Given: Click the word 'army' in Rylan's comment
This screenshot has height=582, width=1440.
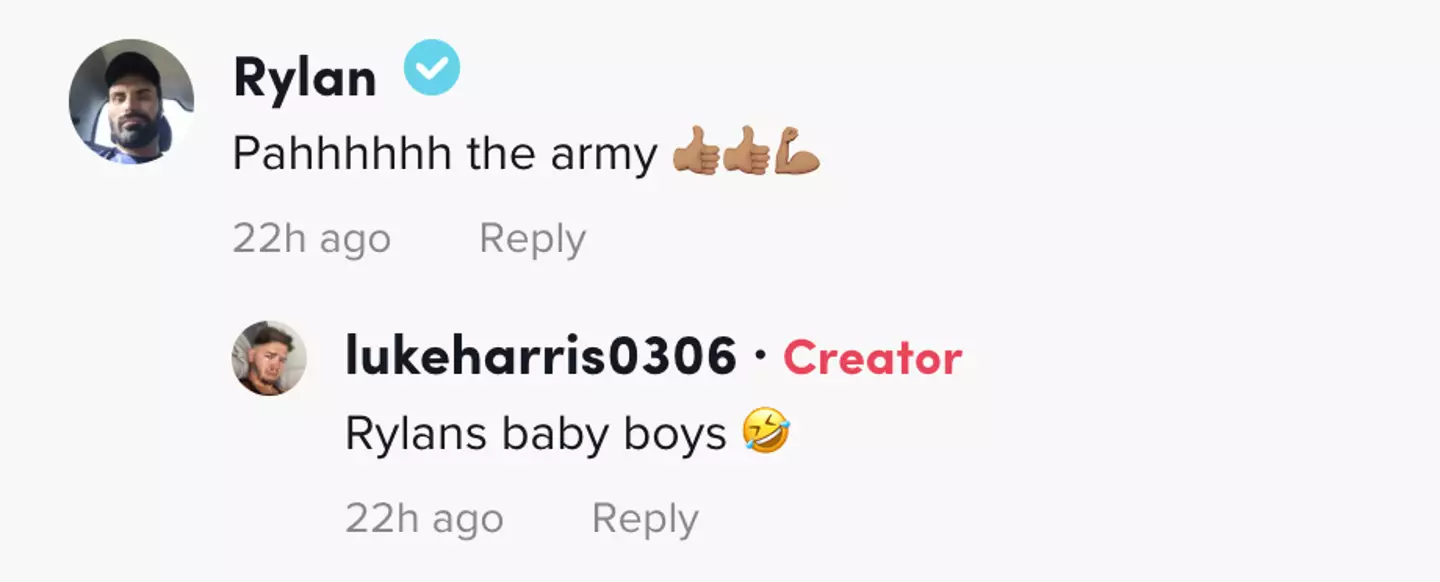Looking at the screenshot, I should 603,157.
